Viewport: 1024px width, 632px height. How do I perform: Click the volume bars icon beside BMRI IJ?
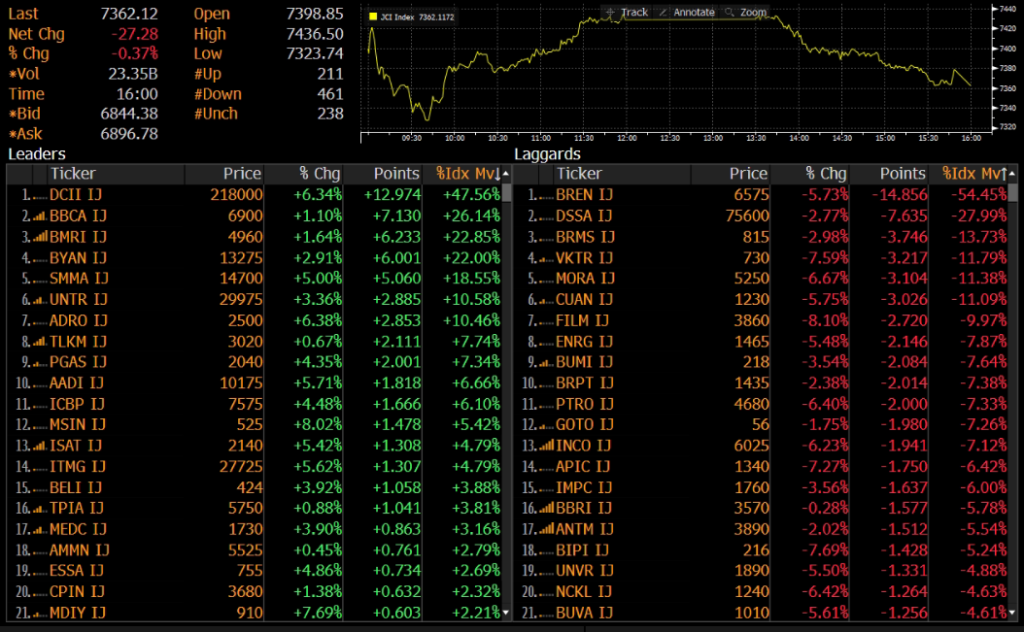(39, 236)
